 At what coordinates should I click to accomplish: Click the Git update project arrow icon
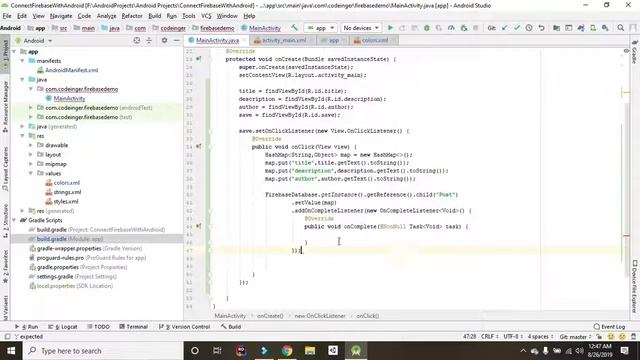(x=504, y=28)
